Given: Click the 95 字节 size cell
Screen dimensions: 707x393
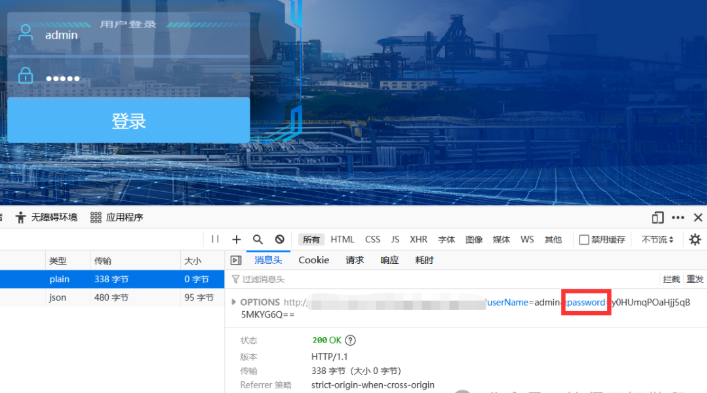Looking at the screenshot, I should coord(199,297).
